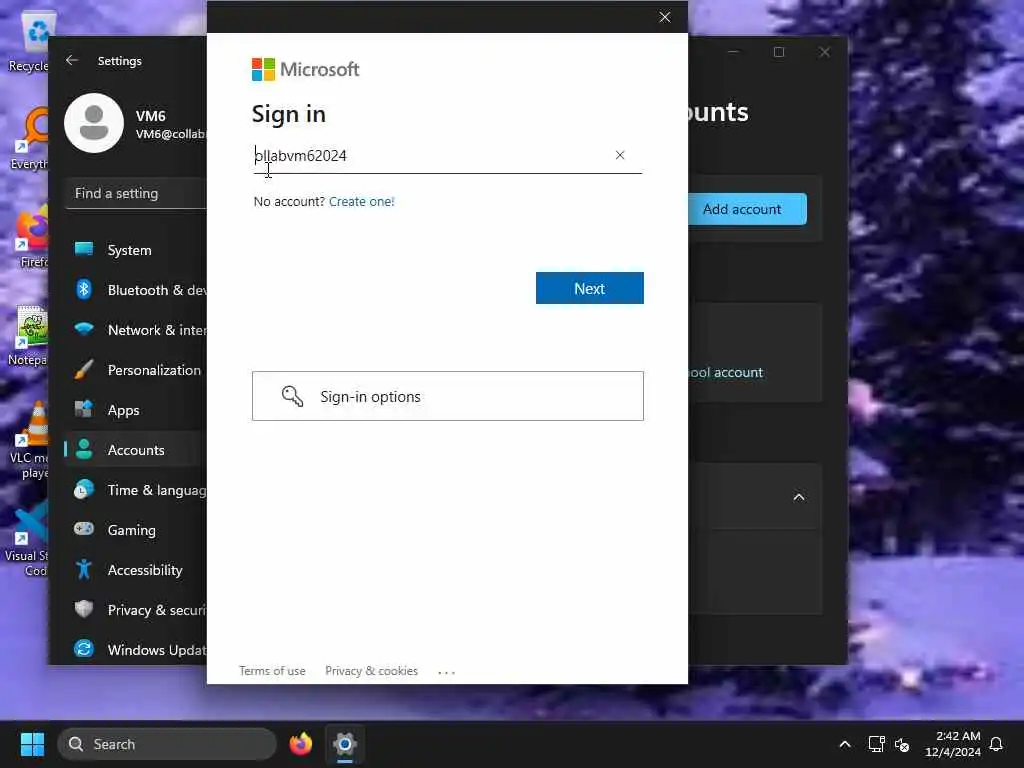This screenshot has width=1024, height=768.
Task: Open Sign-in options
Action: point(447,396)
